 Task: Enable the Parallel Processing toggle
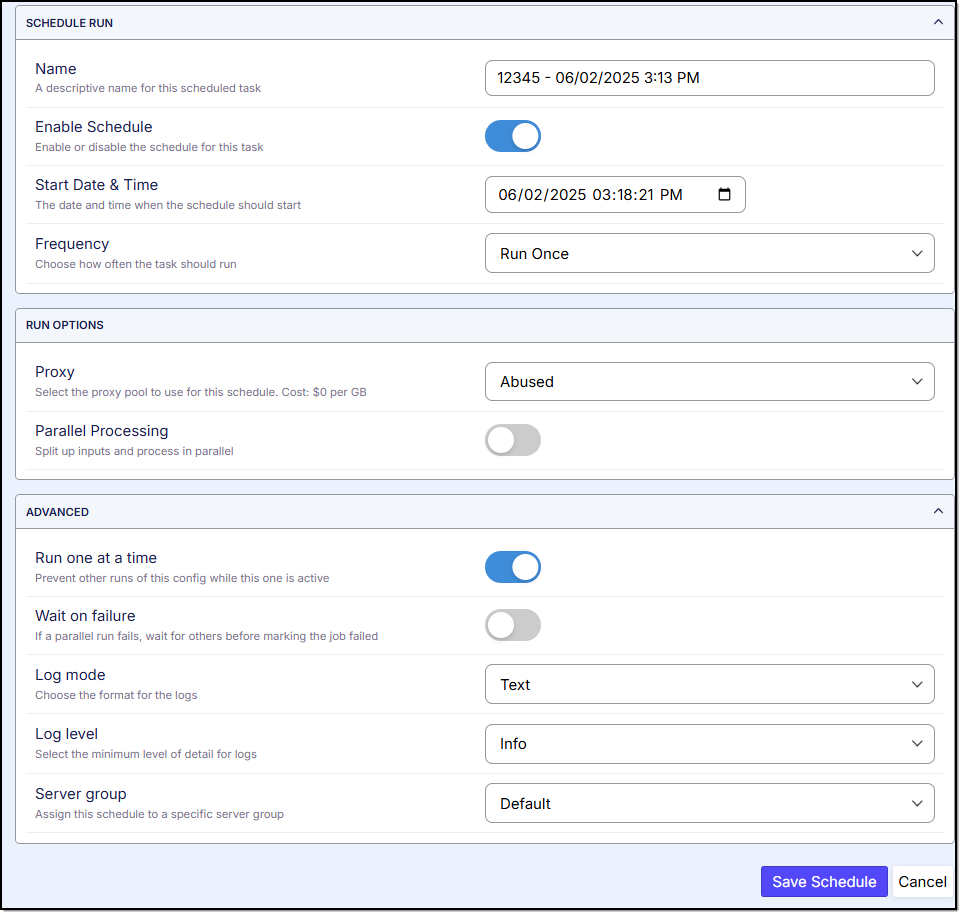512,440
